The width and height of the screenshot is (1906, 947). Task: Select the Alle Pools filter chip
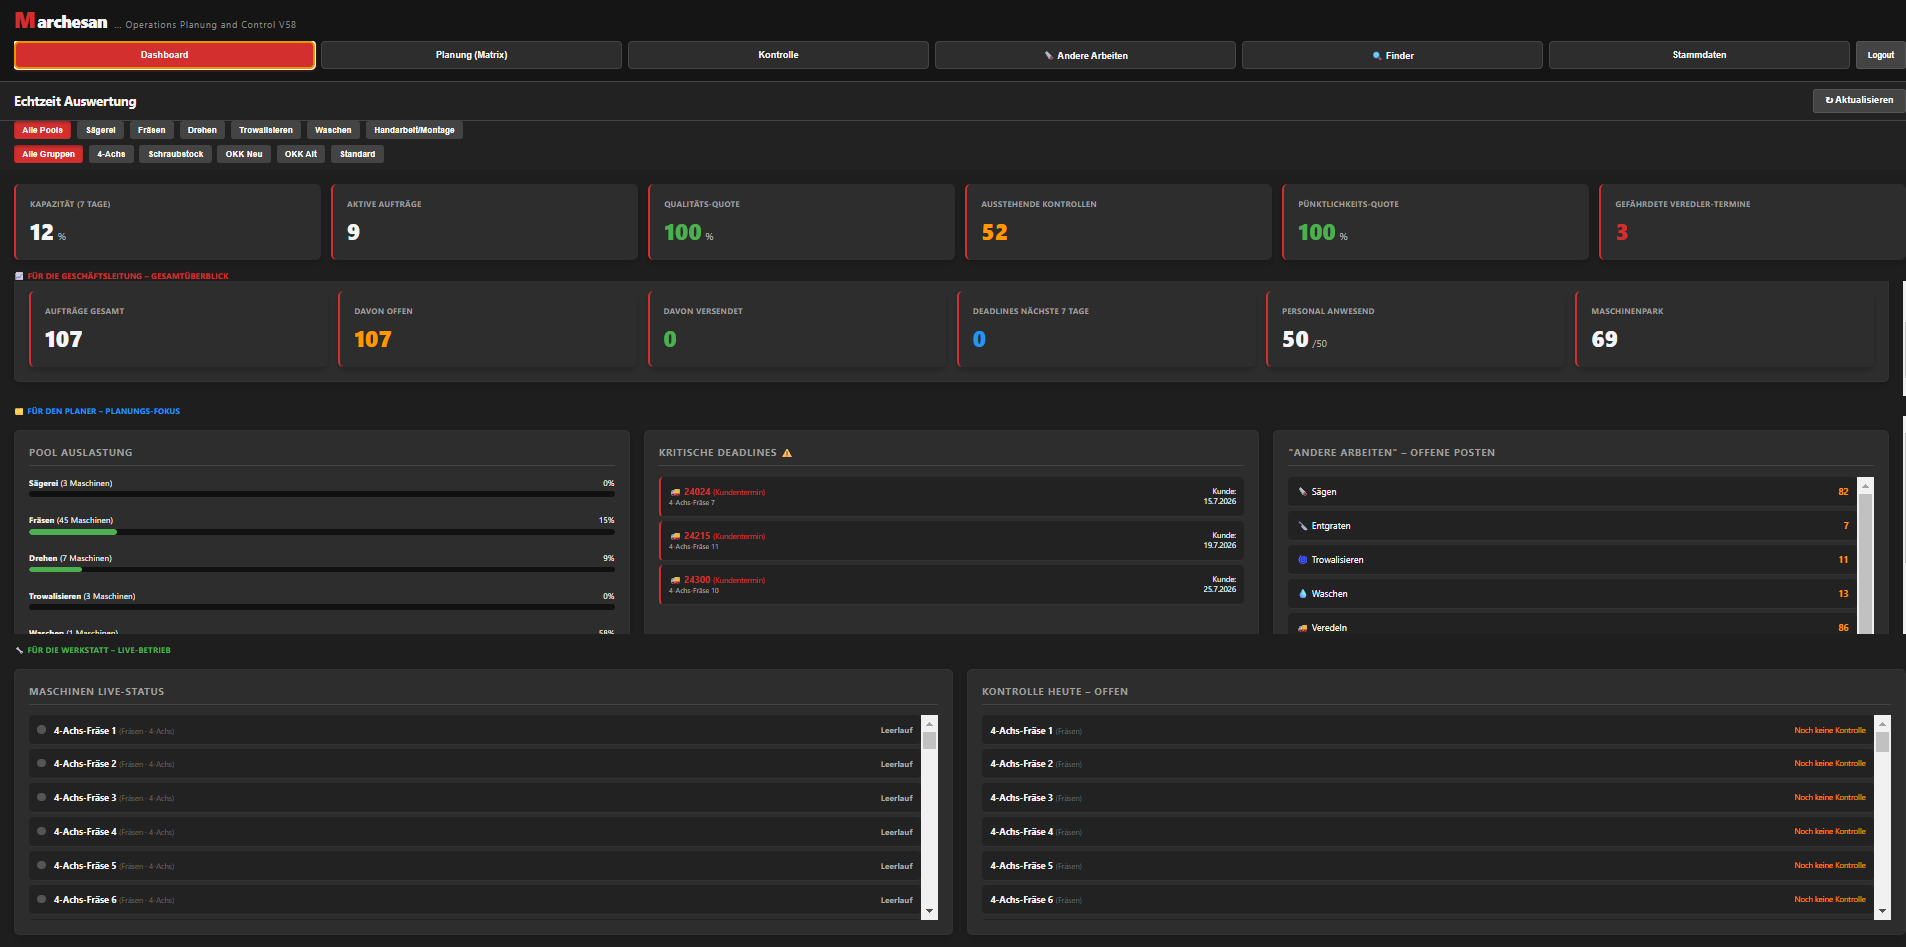pyautogui.click(x=42, y=130)
